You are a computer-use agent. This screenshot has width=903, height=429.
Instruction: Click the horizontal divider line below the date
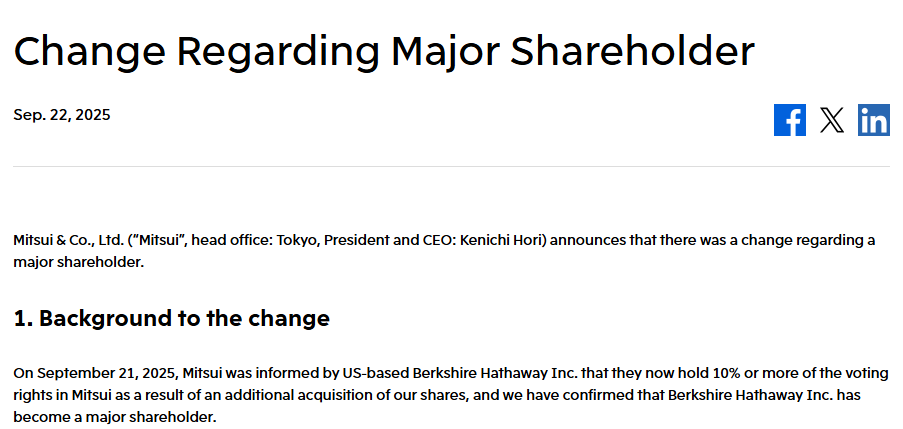[451, 166]
